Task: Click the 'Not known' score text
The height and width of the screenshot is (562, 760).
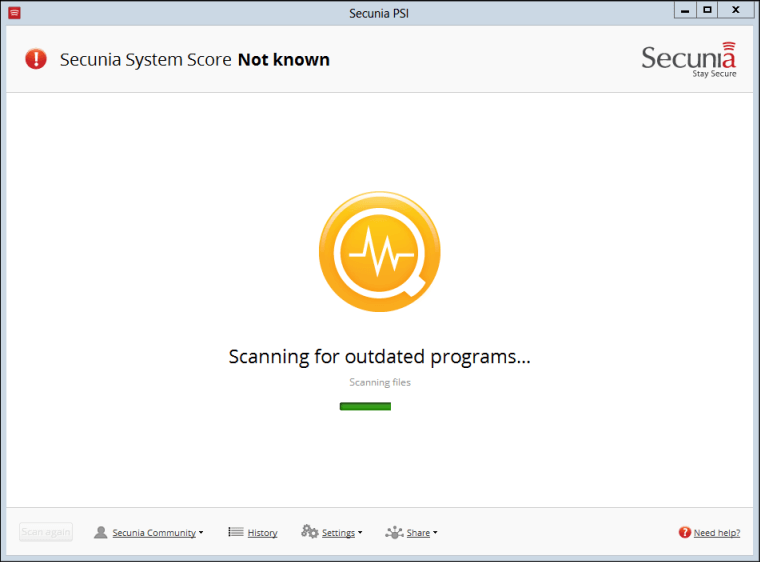Action: coord(284,60)
